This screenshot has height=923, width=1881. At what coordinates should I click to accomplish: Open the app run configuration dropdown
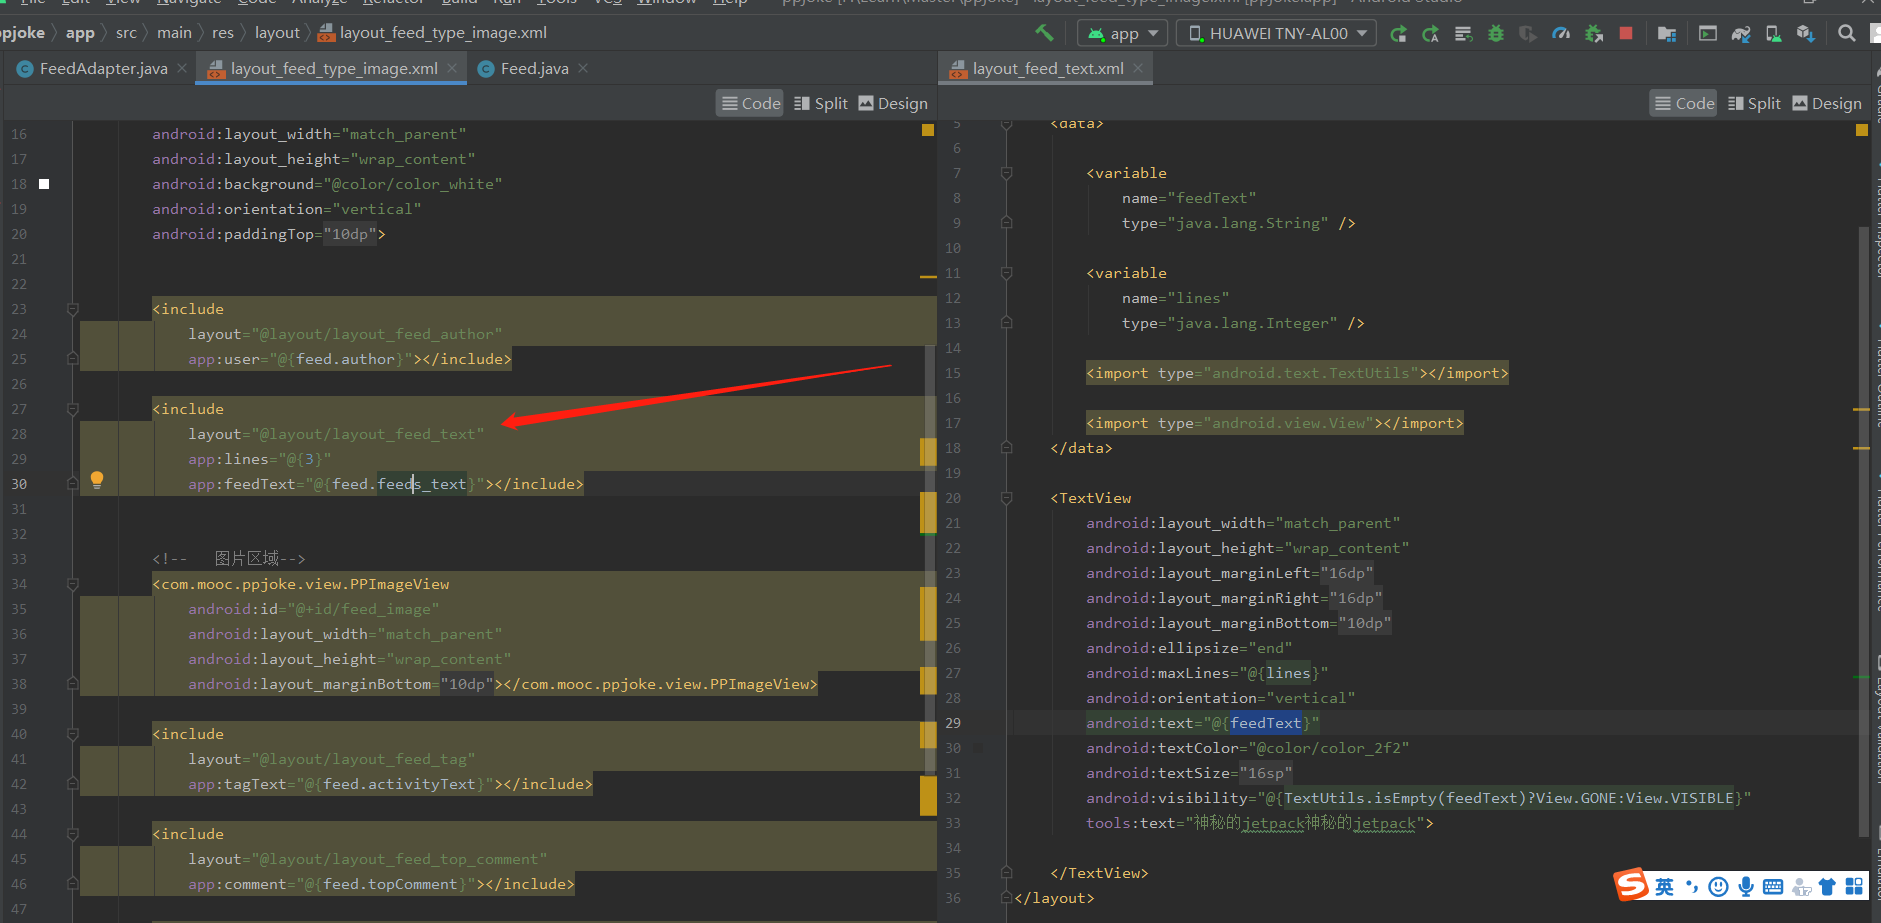coord(1123,33)
